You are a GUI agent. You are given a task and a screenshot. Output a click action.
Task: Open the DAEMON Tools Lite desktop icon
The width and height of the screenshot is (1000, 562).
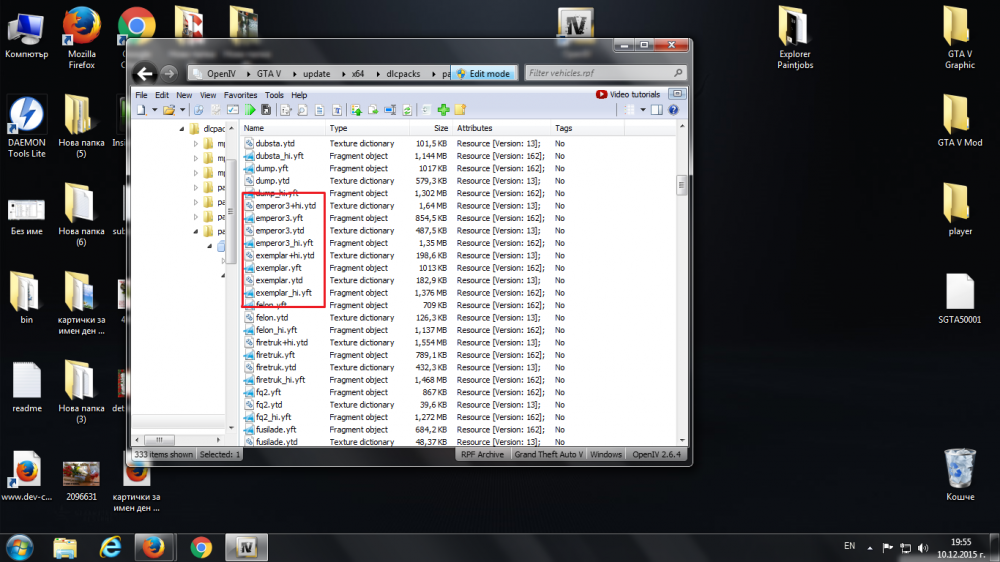click(27, 126)
